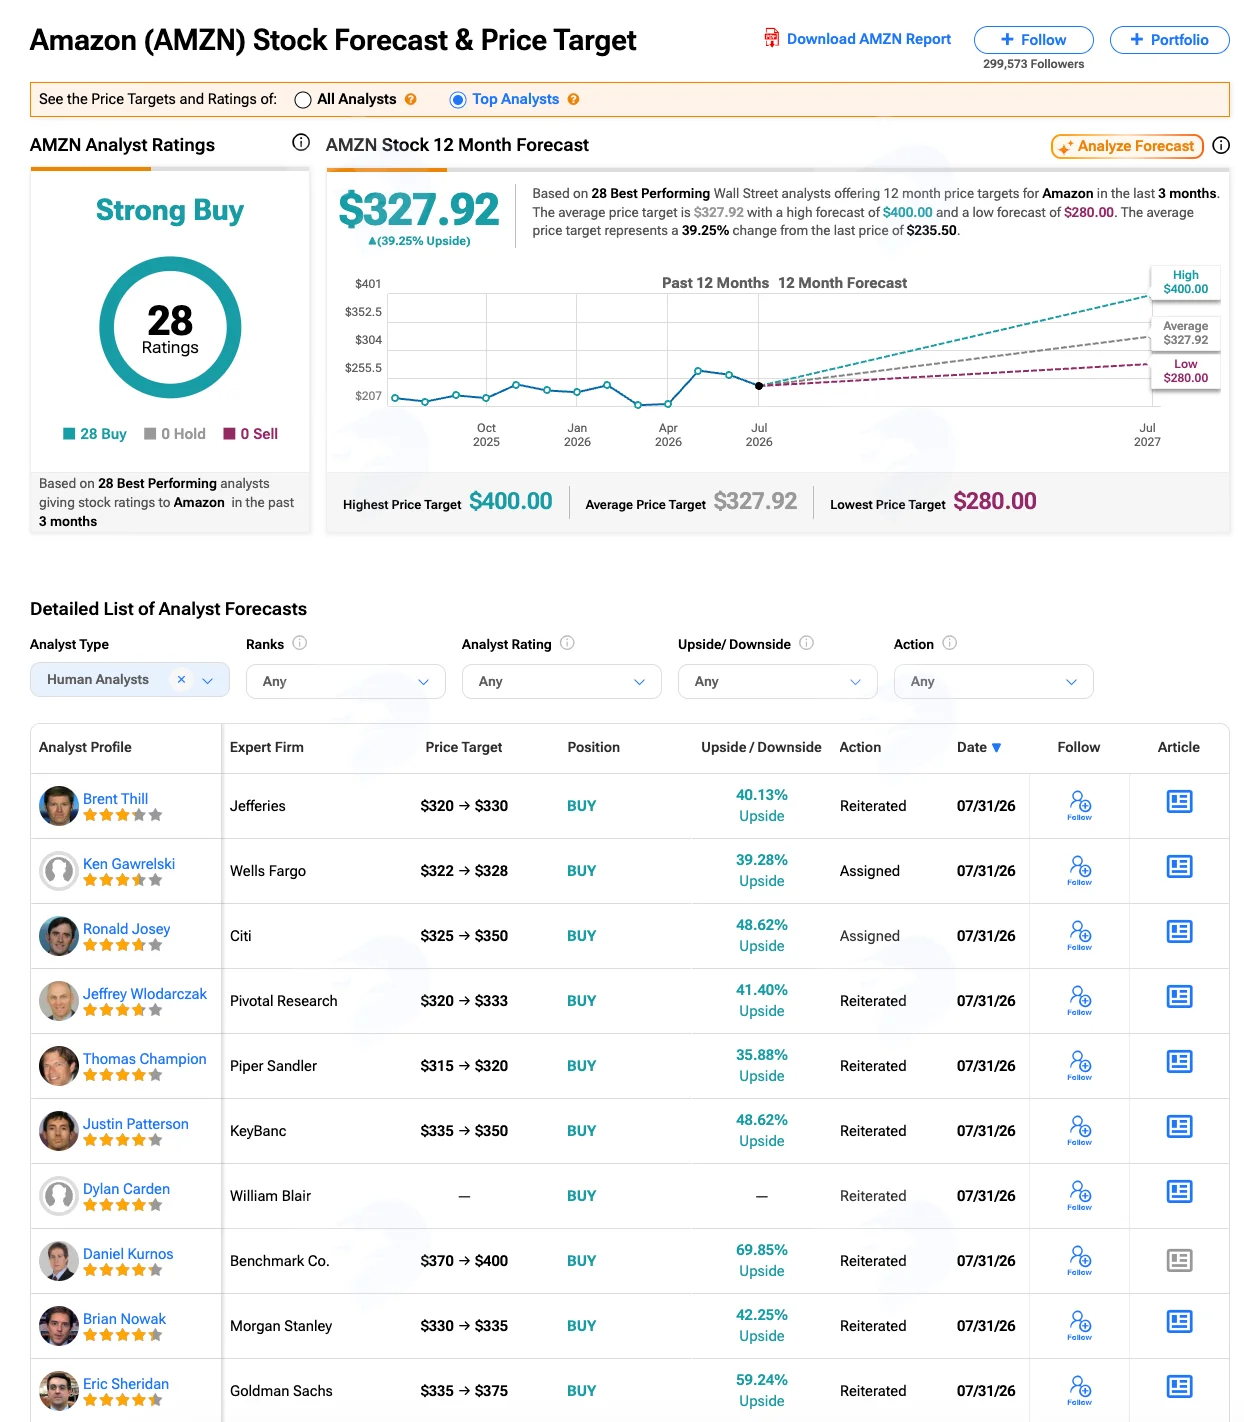Open article icon in Pivotal Research row
Viewport: 1244px width, 1422px height.
1179,997
